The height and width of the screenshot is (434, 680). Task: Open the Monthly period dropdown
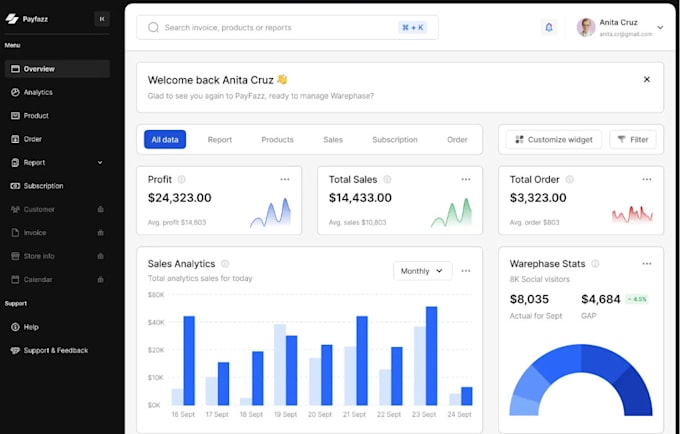point(422,271)
